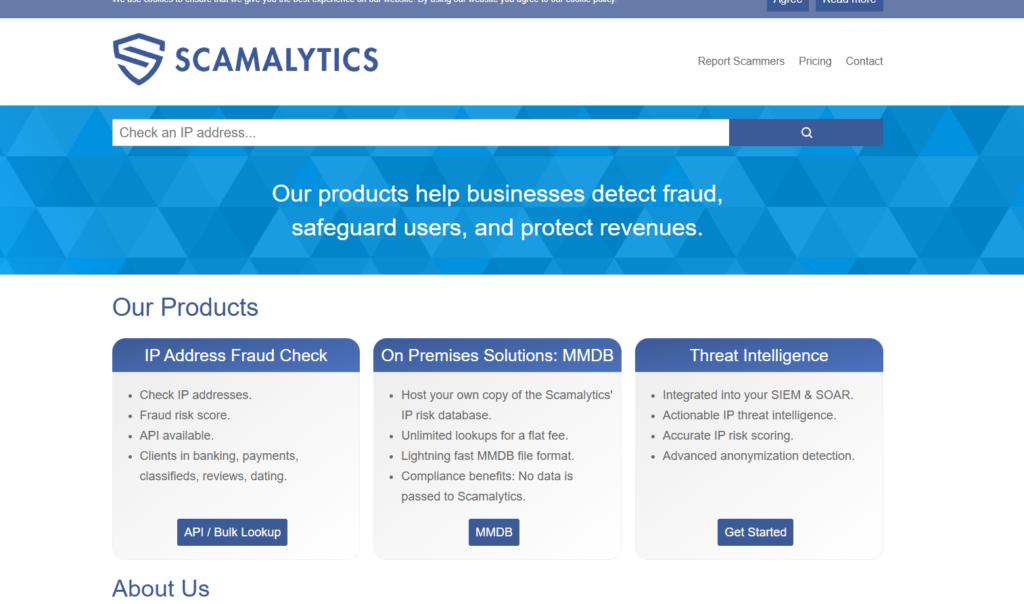Click the API / Bulk Lookup button

pyautogui.click(x=232, y=532)
